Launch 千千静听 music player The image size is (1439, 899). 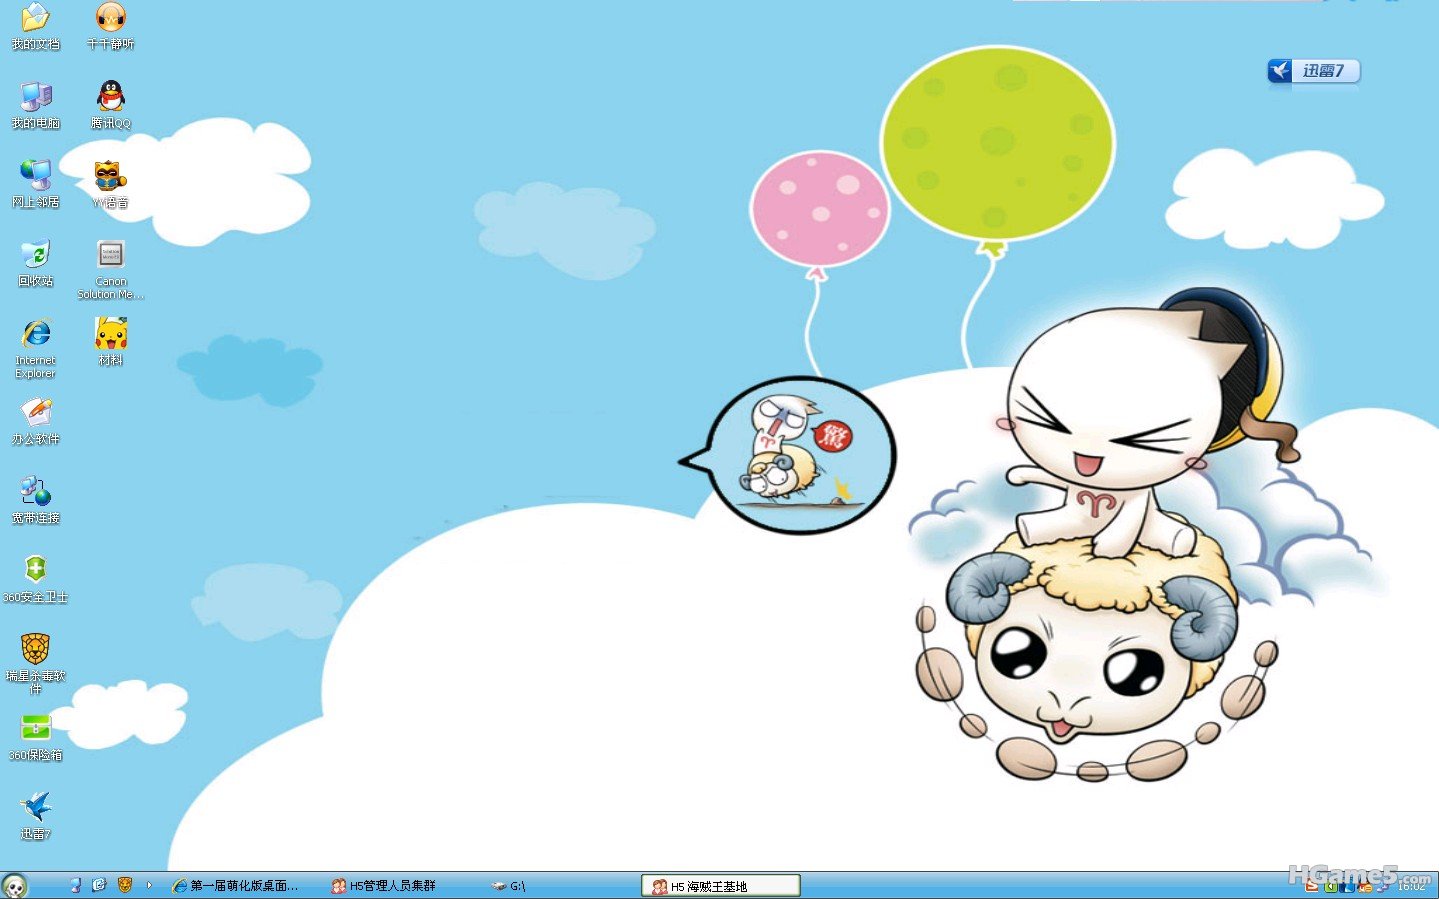[110, 18]
